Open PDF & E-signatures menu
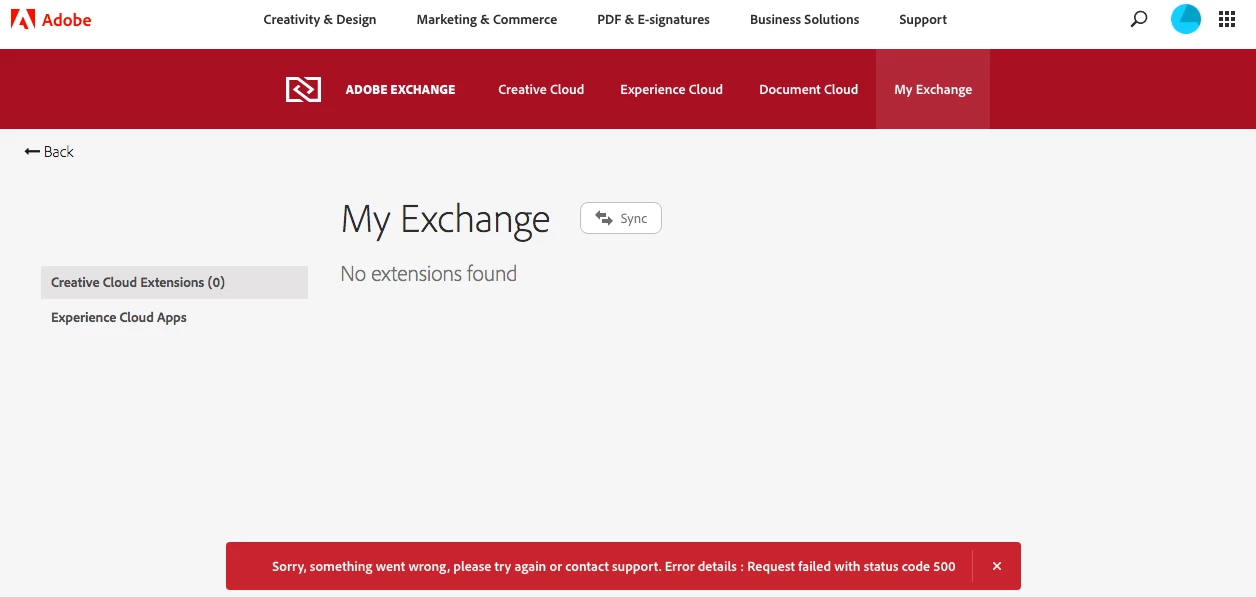1256x597 pixels. tap(653, 19)
